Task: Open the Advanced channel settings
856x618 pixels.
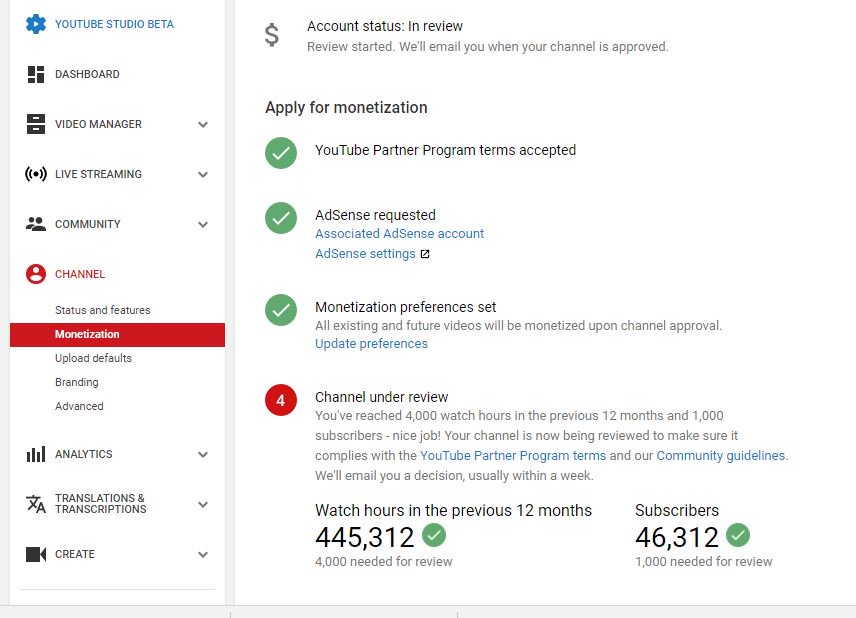Action: point(79,406)
